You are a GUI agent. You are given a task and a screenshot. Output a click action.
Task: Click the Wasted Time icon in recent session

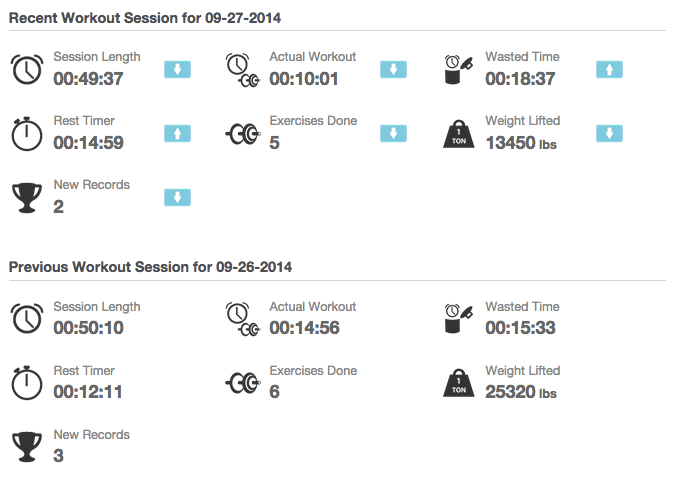458,69
